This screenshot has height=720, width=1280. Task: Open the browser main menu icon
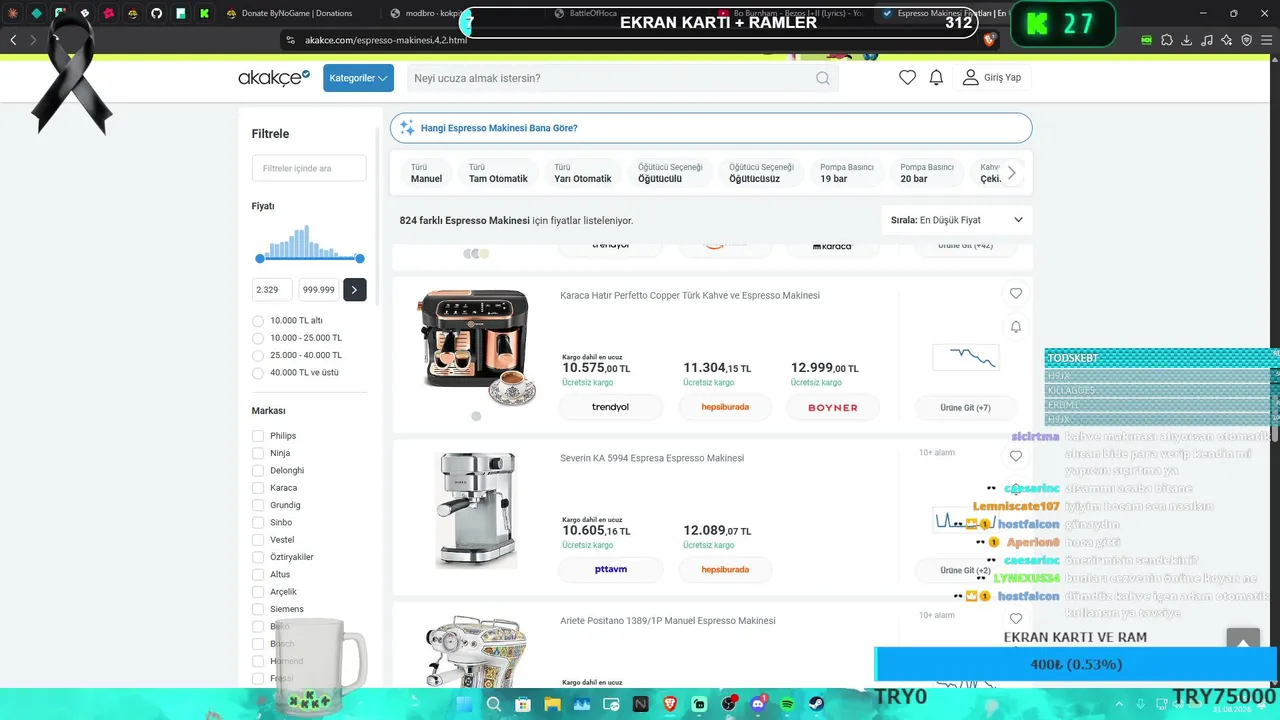[1266, 40]
